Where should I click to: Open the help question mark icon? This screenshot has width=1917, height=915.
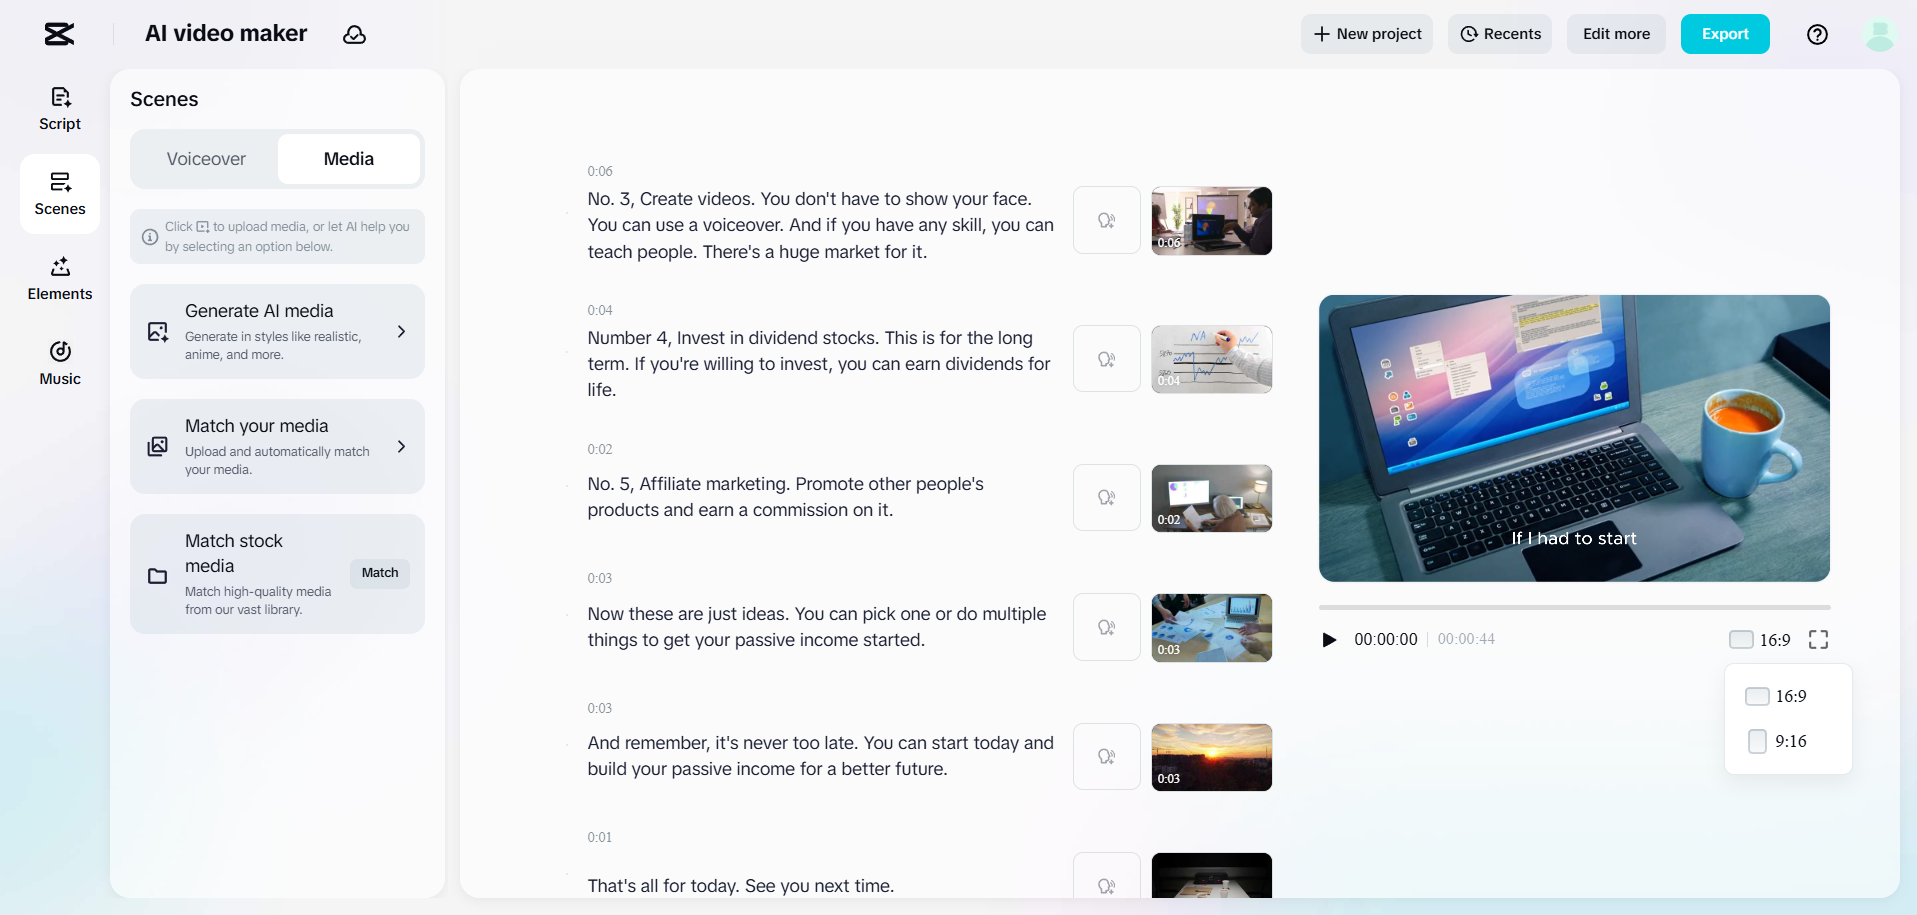pos(1817,34)
